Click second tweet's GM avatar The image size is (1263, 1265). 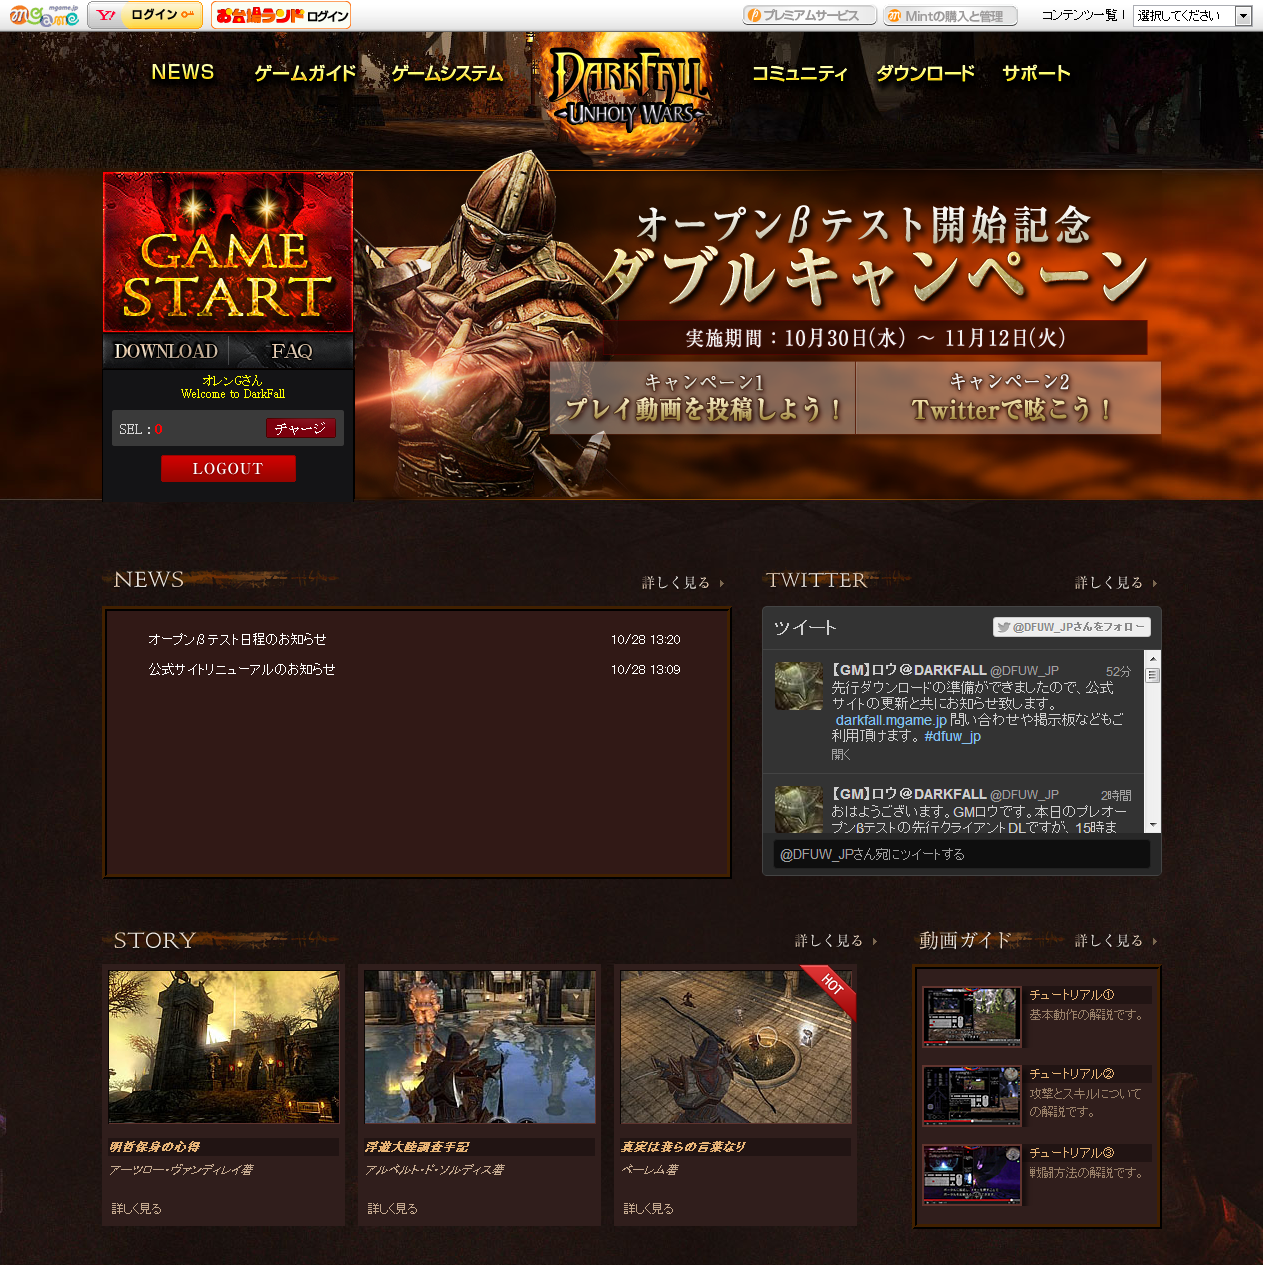799,809
